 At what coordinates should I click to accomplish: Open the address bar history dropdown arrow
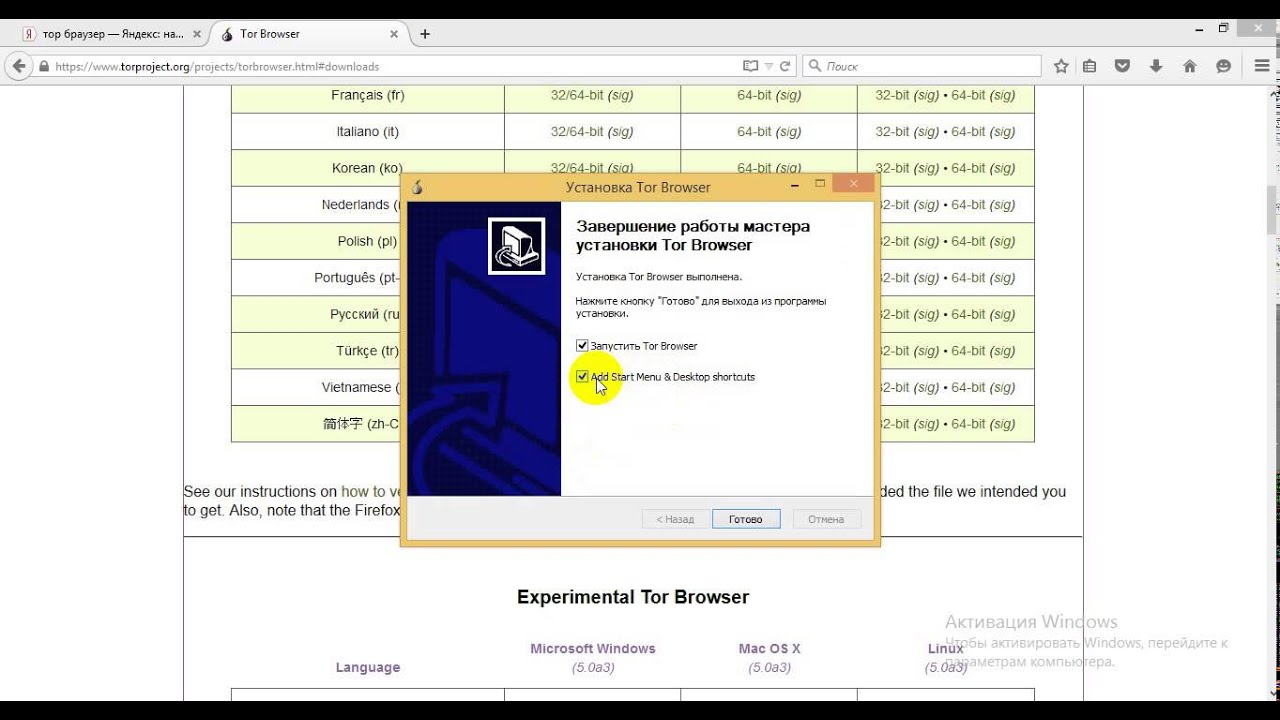[769, 66]
